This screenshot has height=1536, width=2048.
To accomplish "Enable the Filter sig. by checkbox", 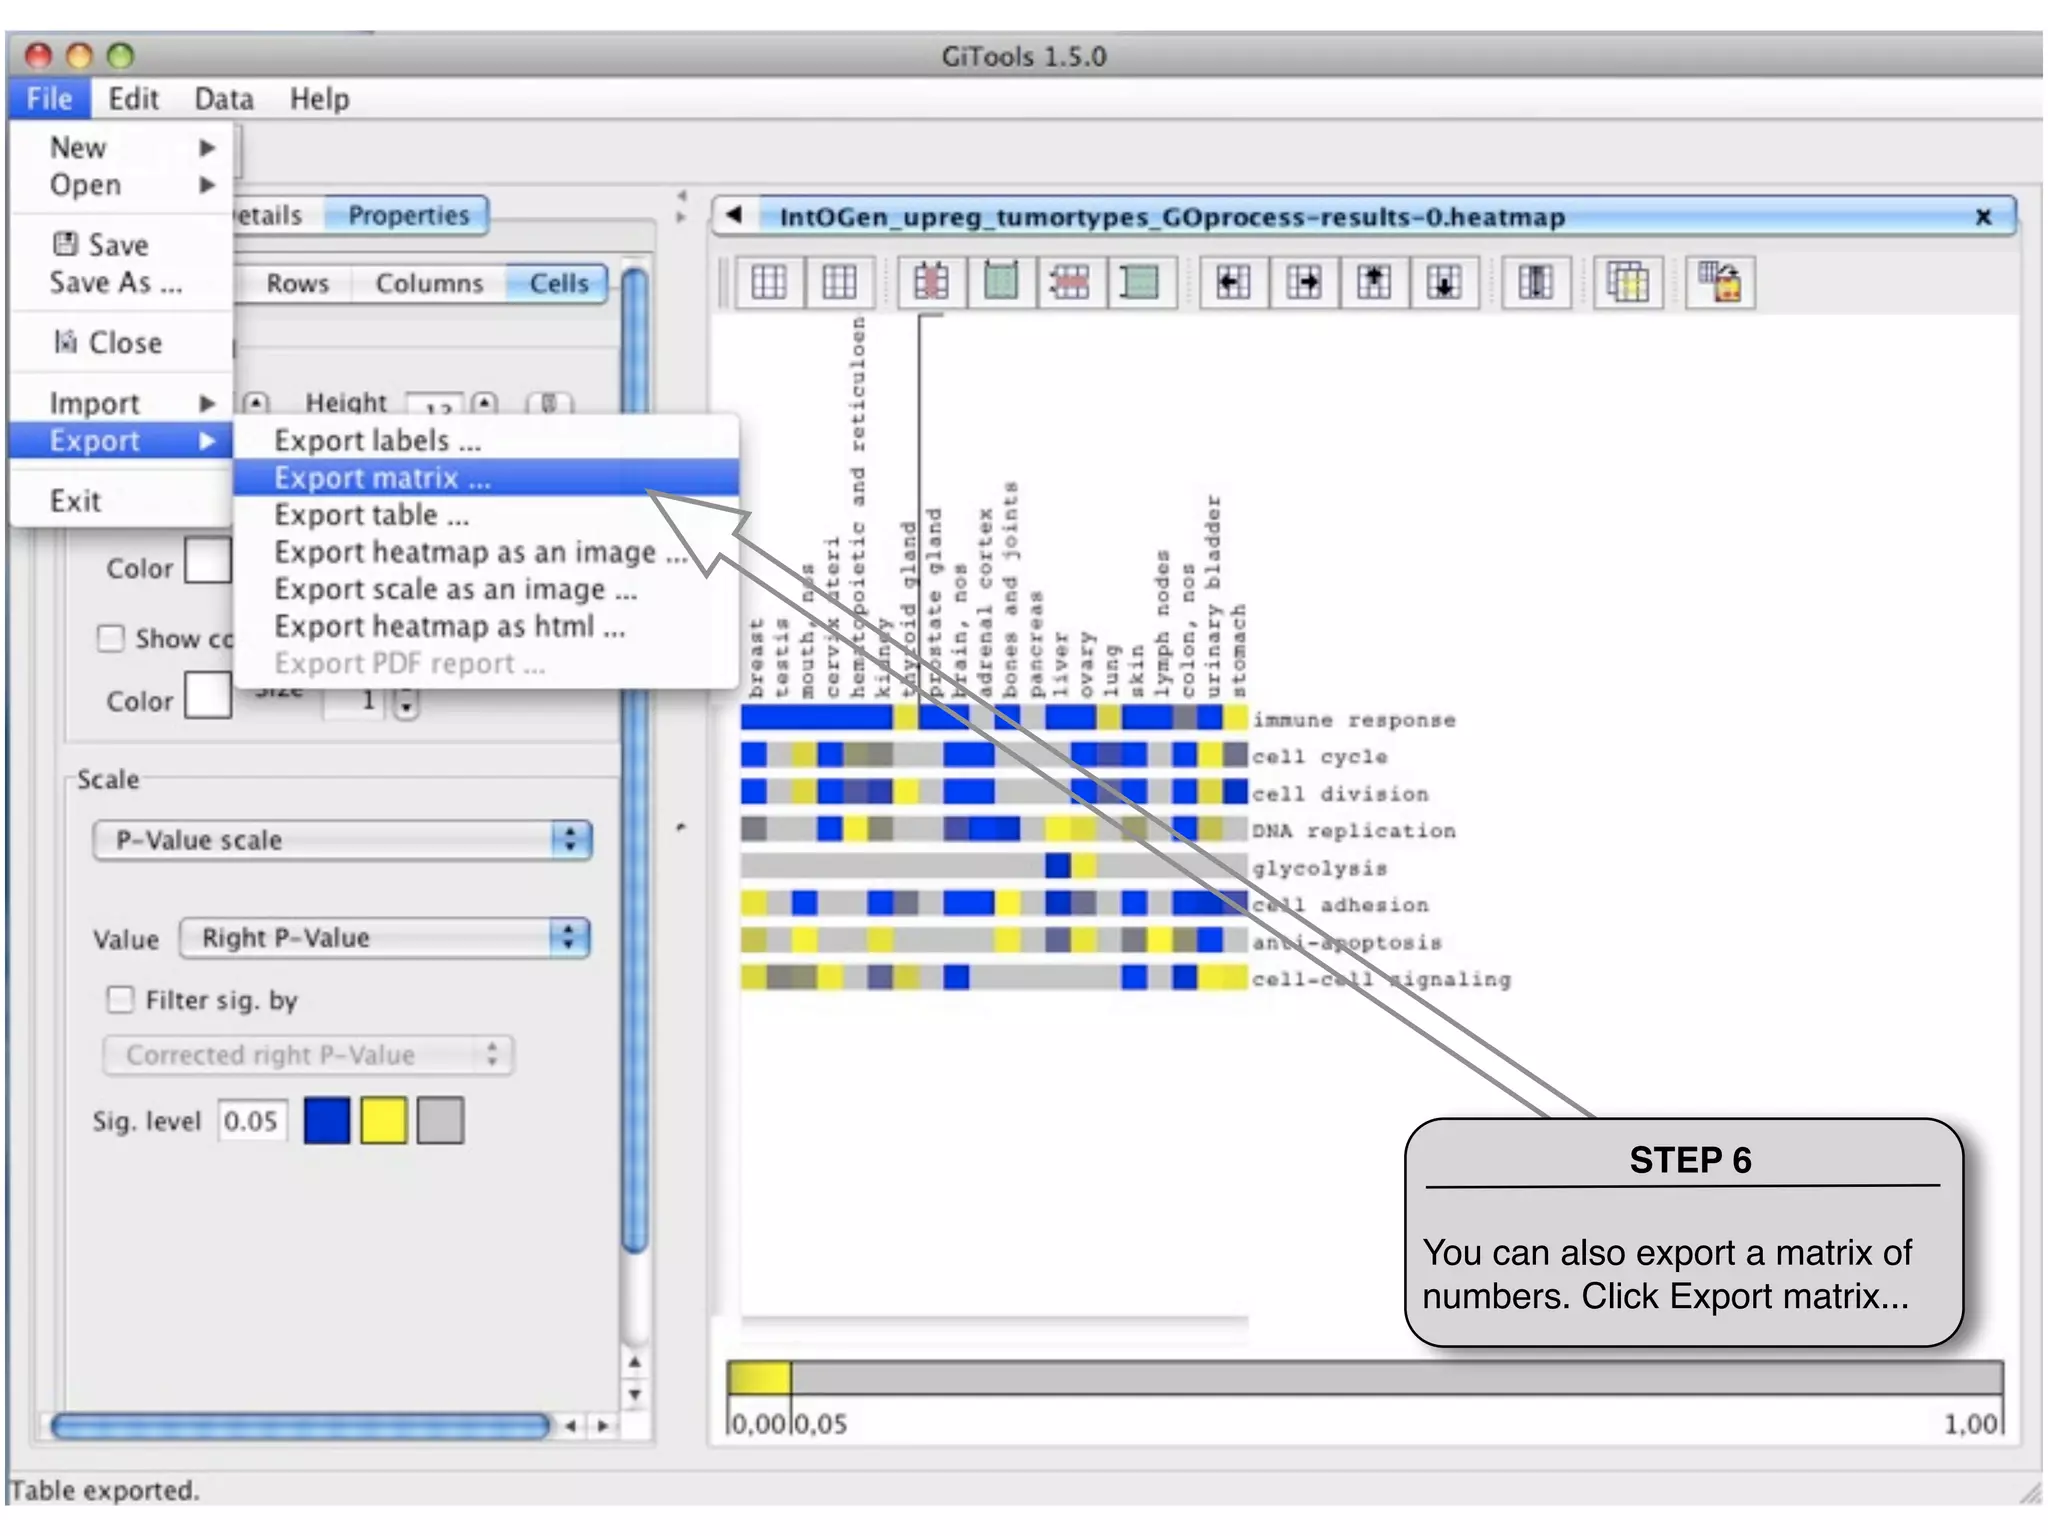I will (x=120, y=999).
